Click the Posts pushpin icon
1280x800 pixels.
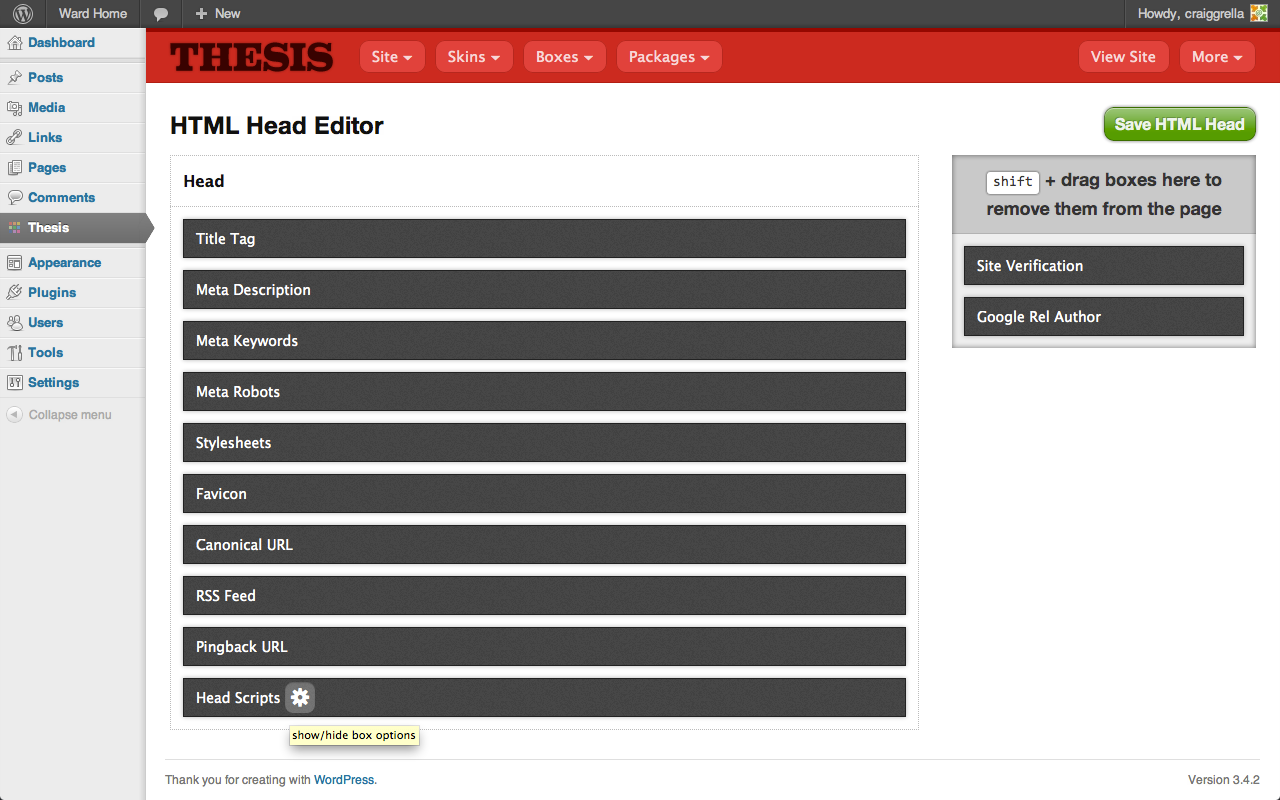[14, 78]
